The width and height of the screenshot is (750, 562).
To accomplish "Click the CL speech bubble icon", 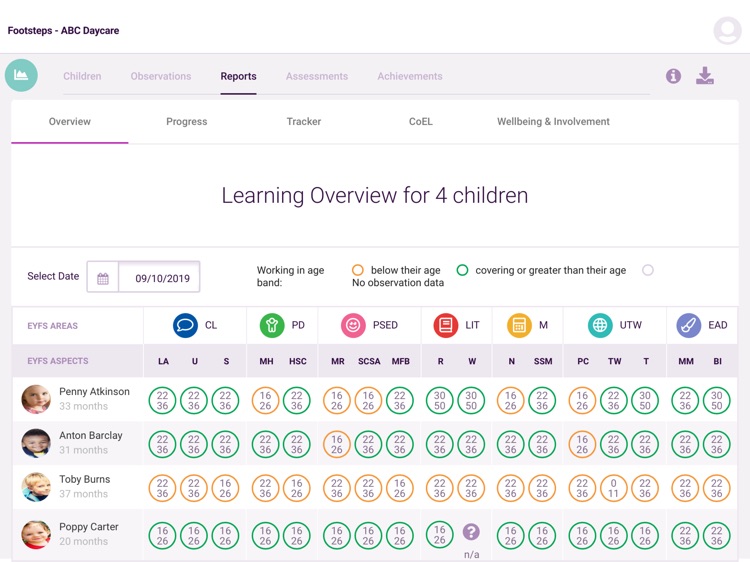I will pyautogui.click(x=185, y=325).
